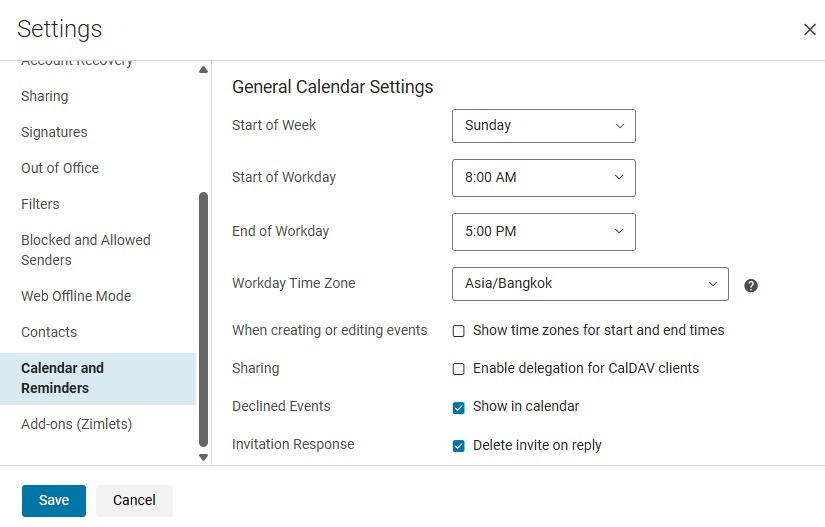Go to Out of Office settings

click(60, 168)
